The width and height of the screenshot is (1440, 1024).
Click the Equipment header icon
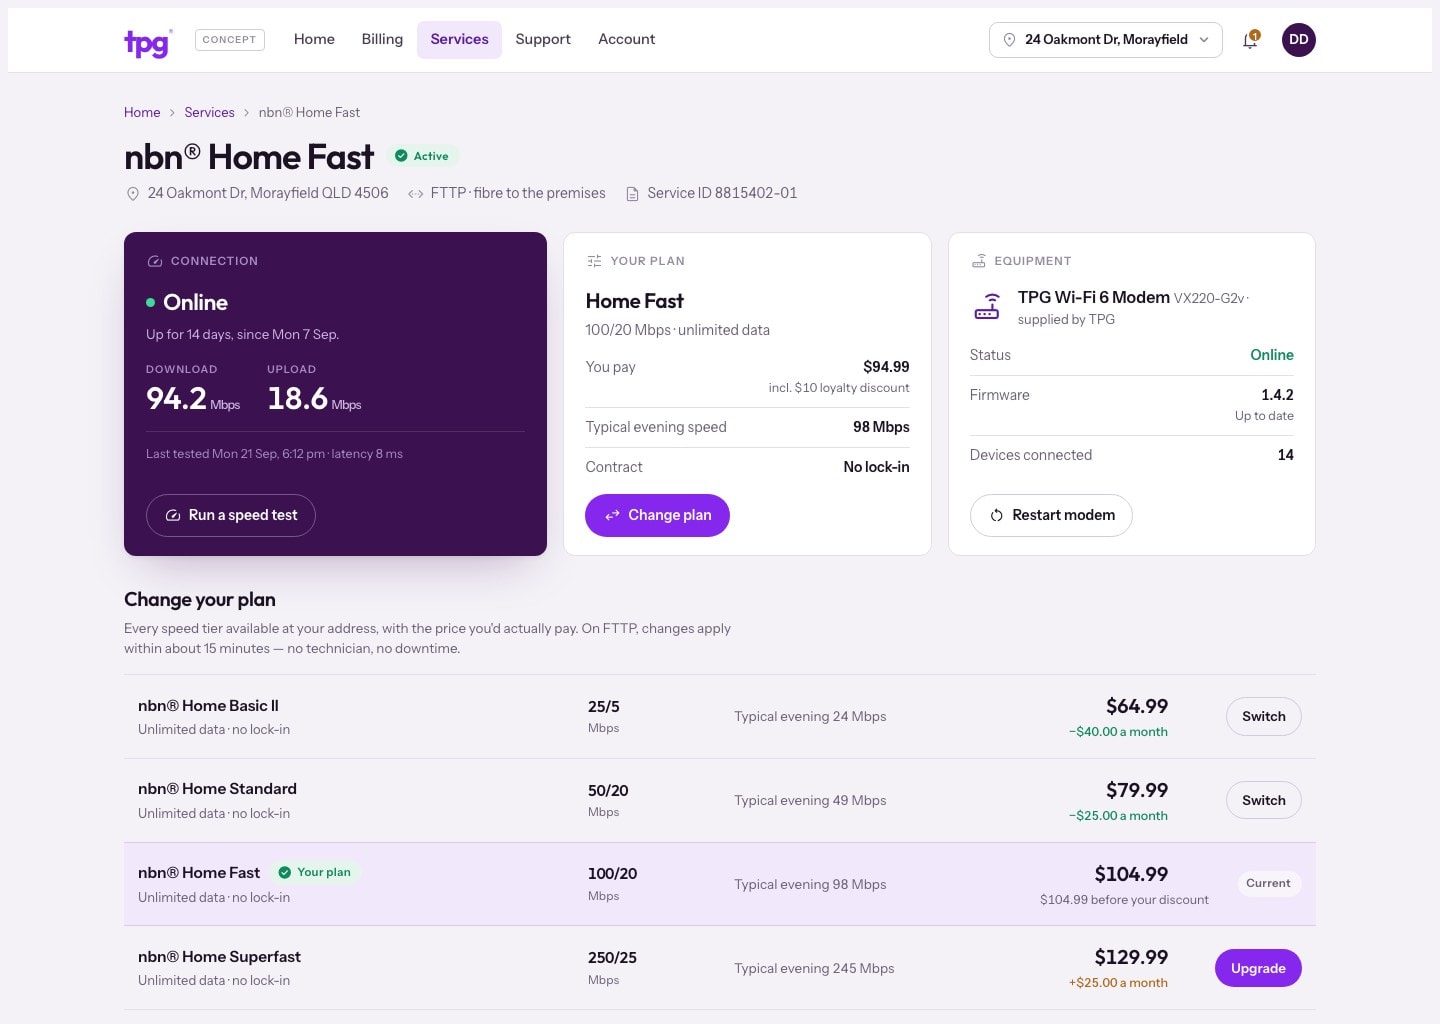click(978, 261)
